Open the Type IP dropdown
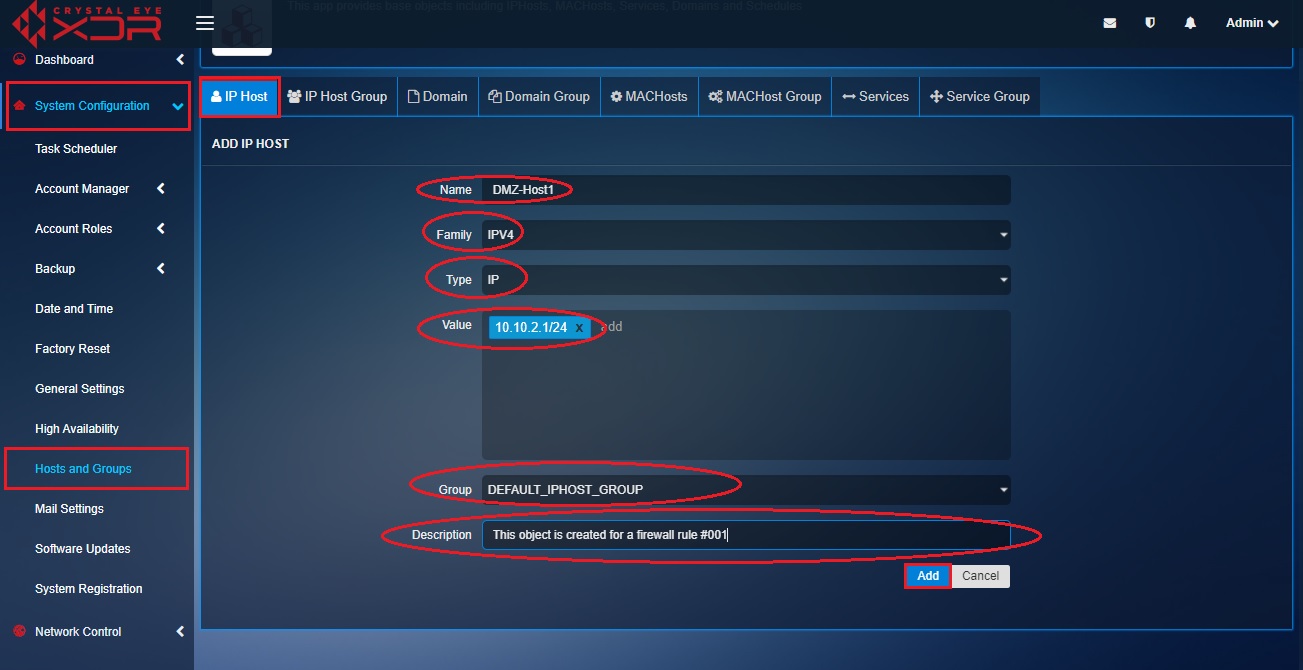The height and width of the screenshot is (670, 1303). (746, 280)
